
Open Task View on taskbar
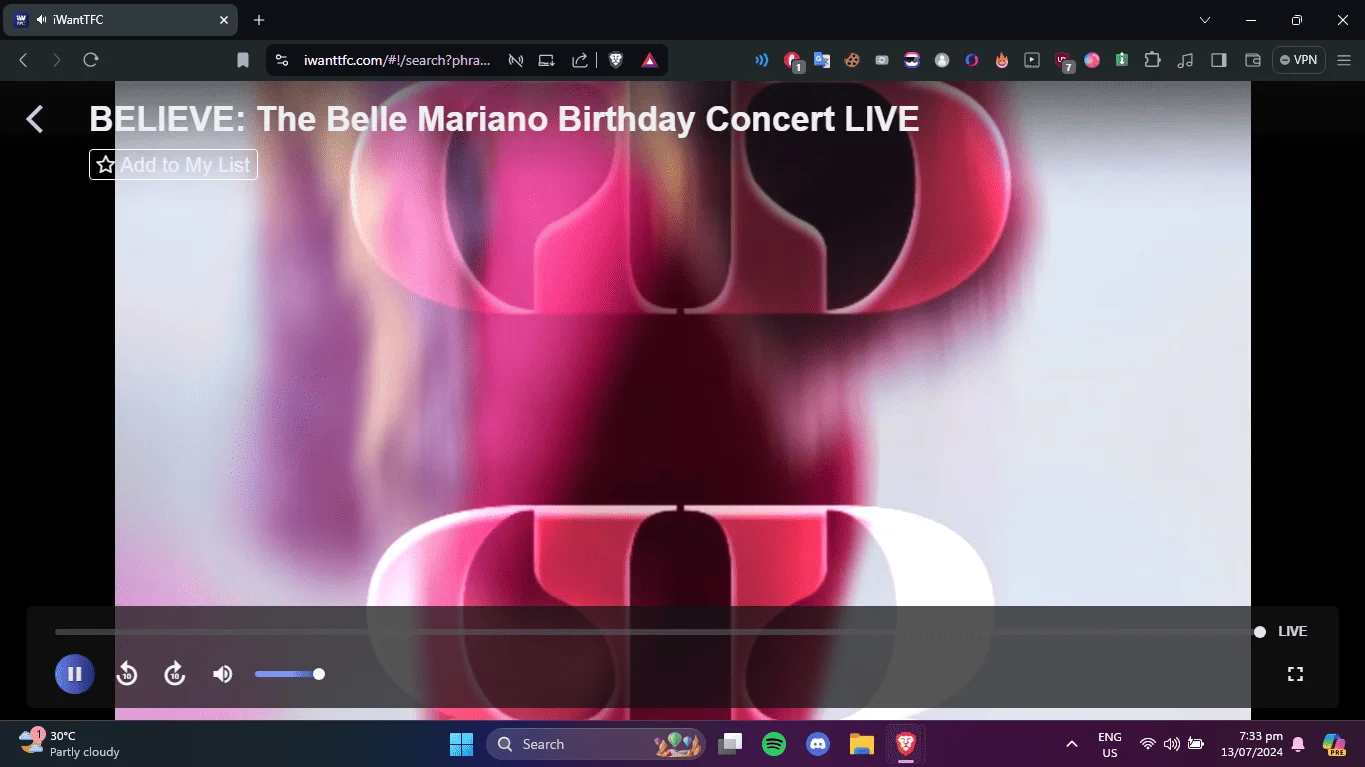731,744
